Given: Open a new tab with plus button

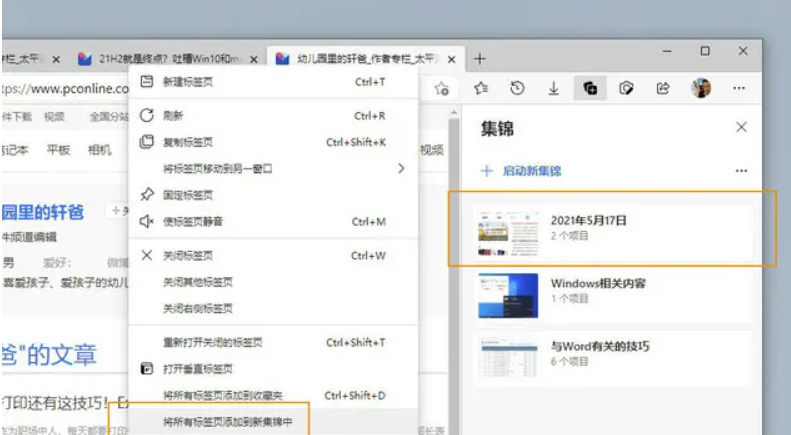Looking at the screenshot, I should click(x=479, y=59).
